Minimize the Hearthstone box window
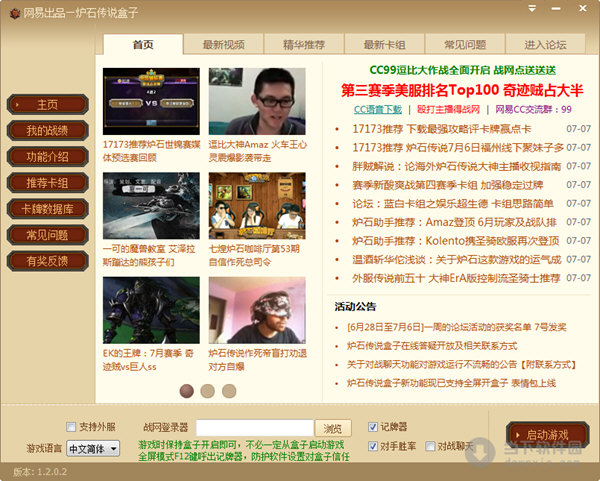 click(556, 8)
